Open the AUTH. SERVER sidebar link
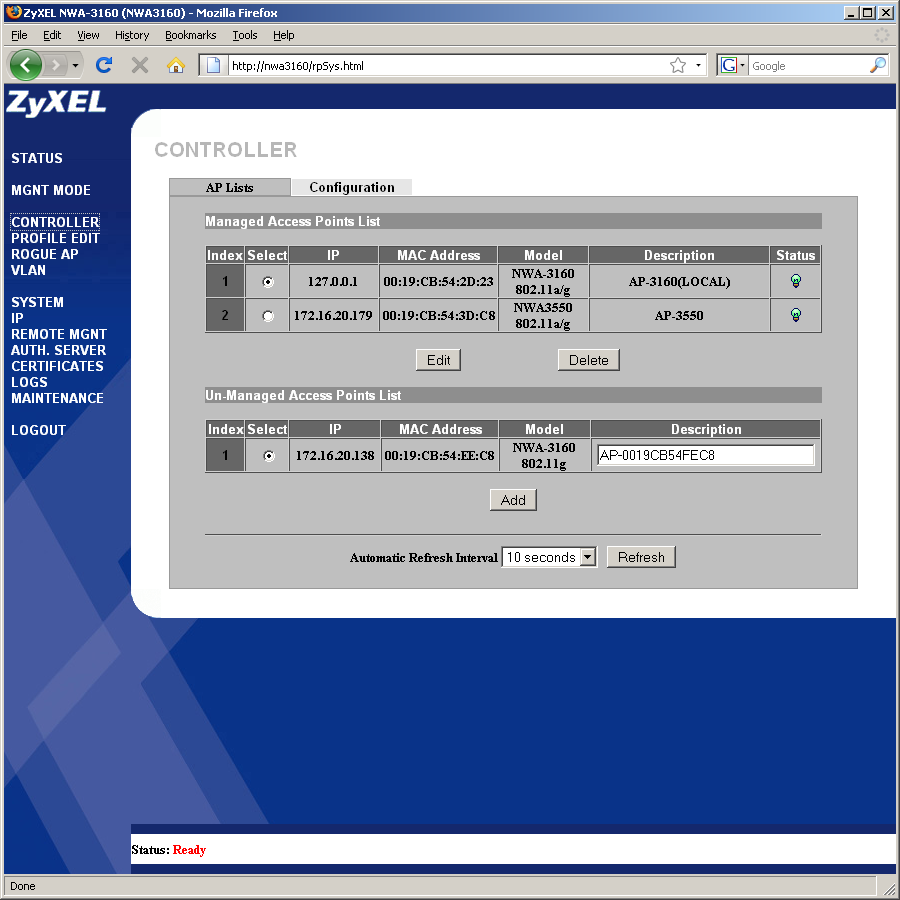 [59, 350]
